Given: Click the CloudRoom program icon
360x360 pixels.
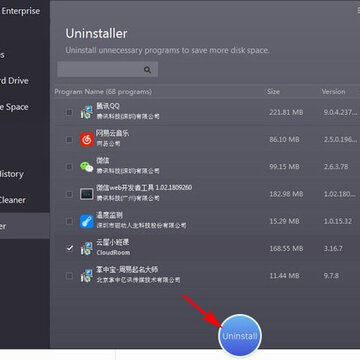Looking at the screenshot, I should coord(87,249).
